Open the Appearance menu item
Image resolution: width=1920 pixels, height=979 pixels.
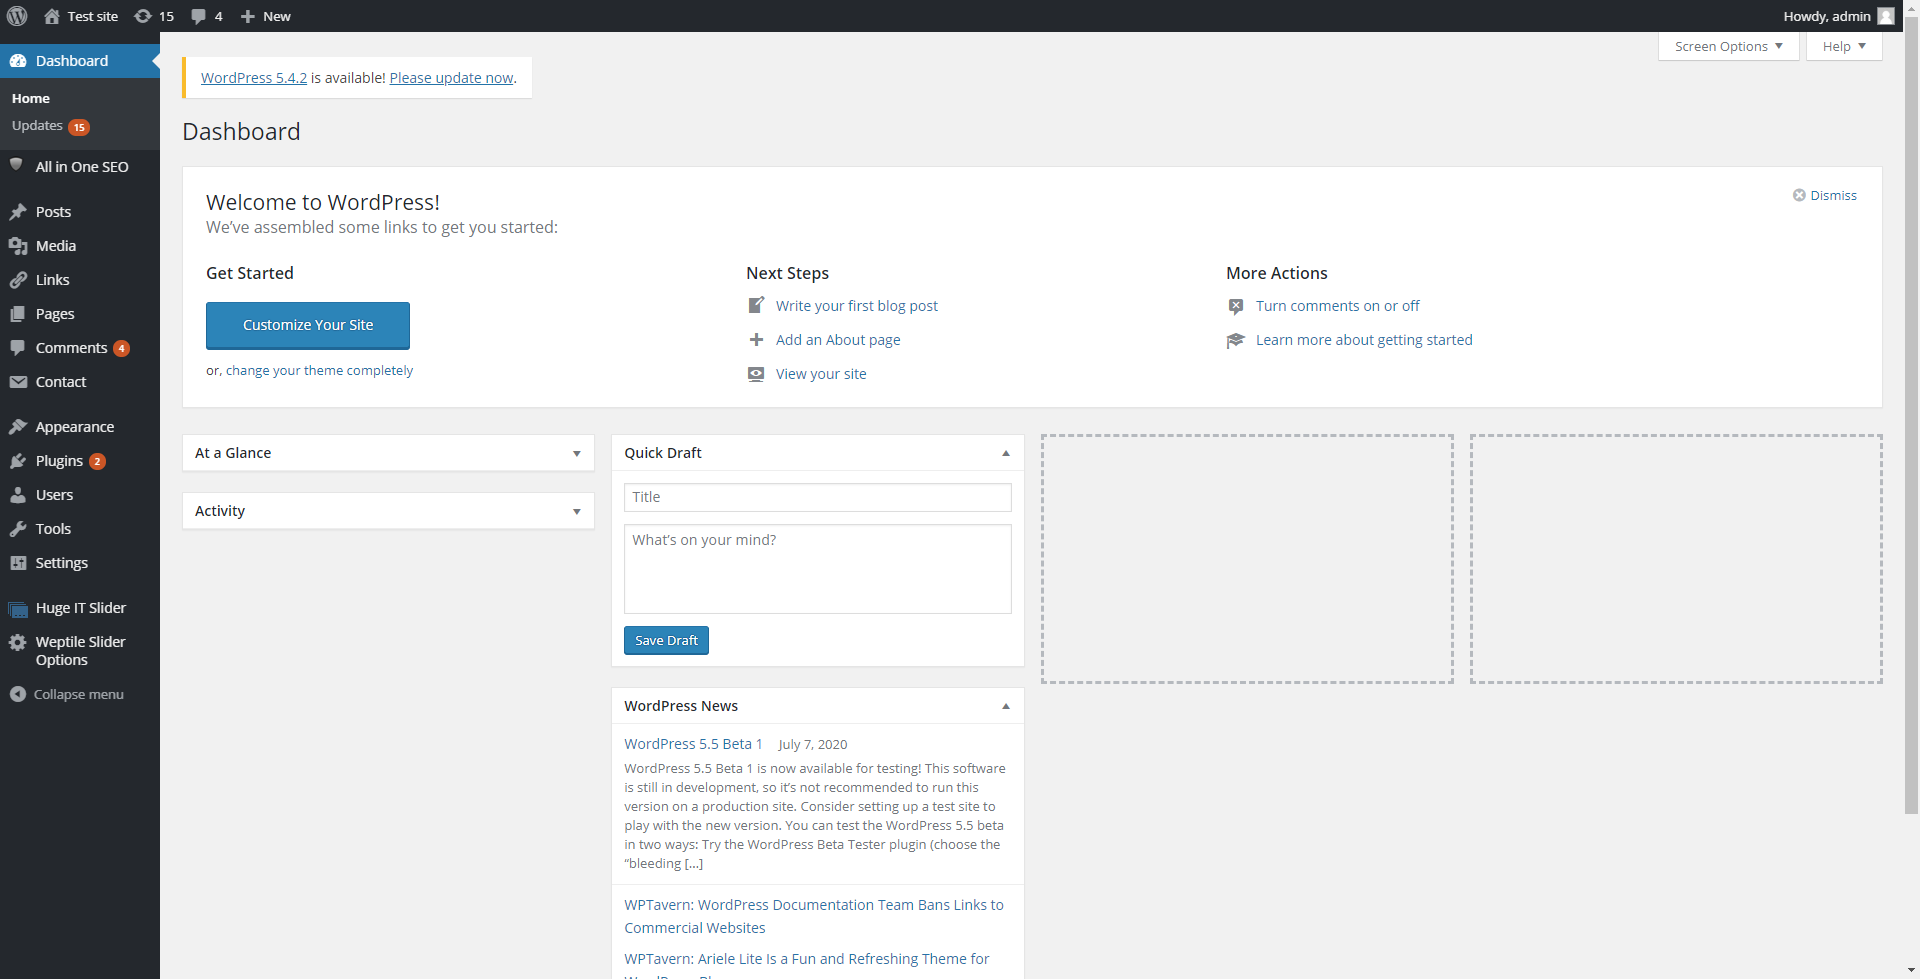80,427
